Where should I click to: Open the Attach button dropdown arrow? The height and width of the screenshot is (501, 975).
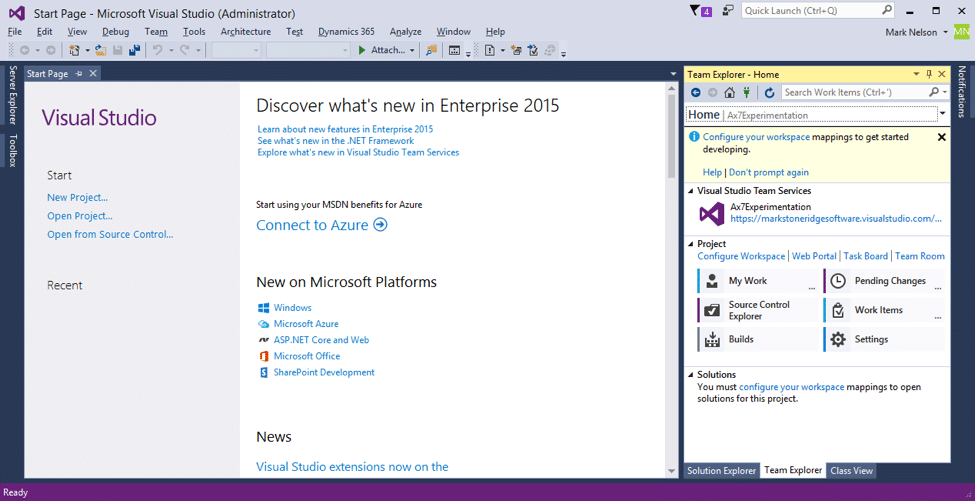[x=412, y=50]
